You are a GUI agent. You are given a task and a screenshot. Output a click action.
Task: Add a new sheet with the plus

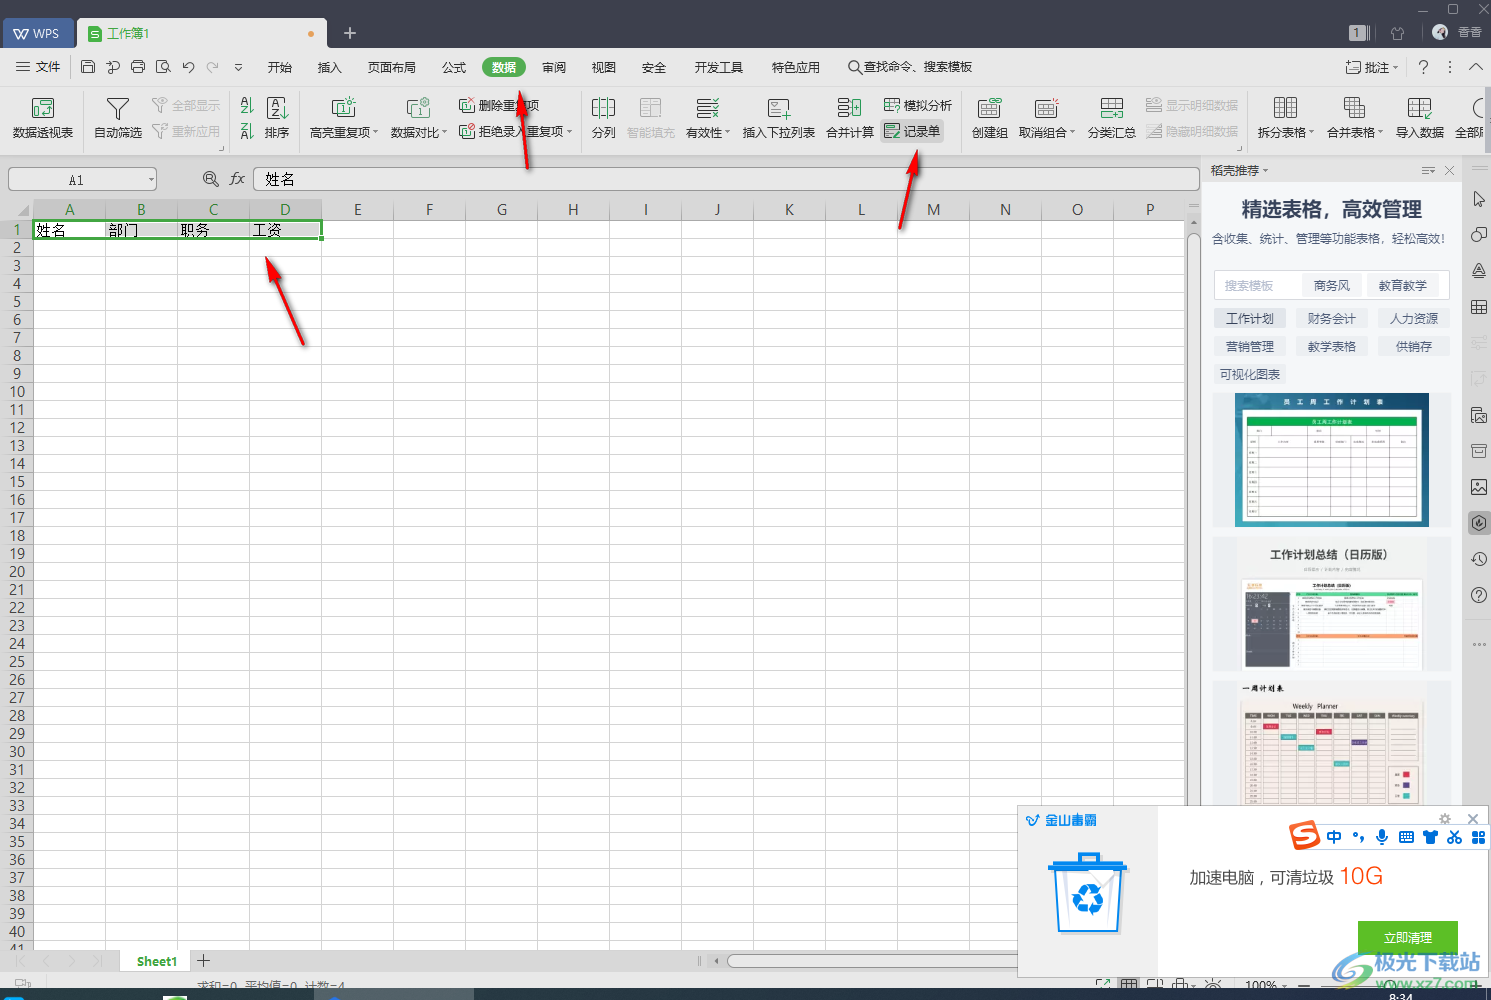[203, 960]
